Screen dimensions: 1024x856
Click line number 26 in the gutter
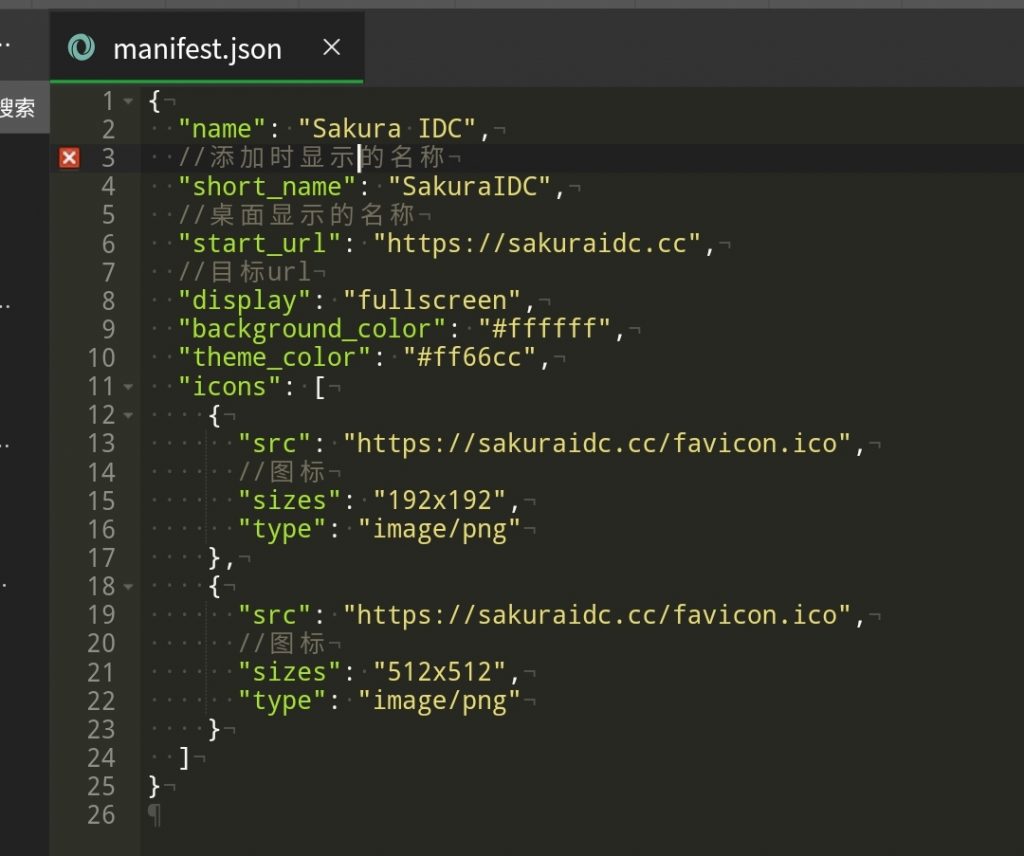(x=101, y=815)
